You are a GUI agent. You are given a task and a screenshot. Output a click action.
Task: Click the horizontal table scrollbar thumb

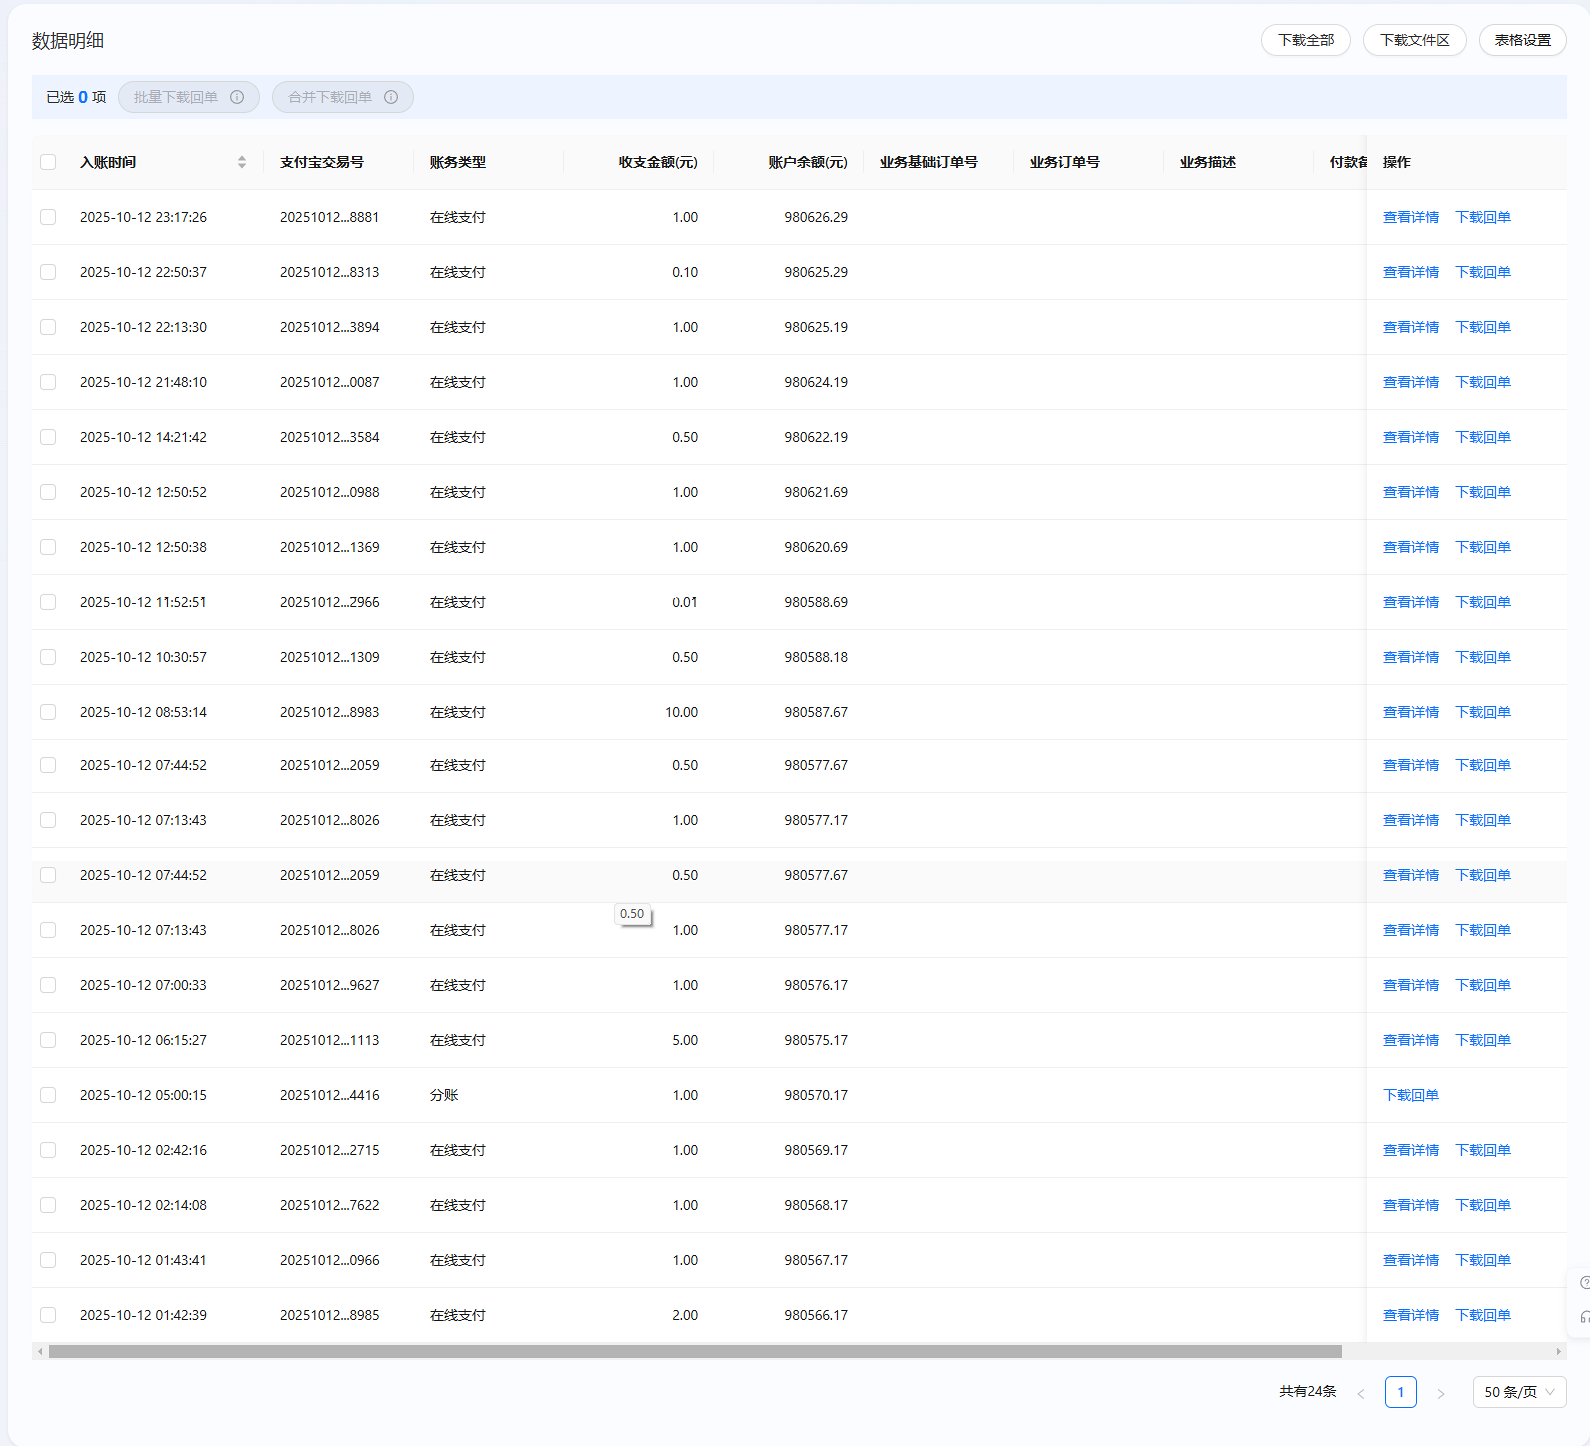tap(695, 1352)
